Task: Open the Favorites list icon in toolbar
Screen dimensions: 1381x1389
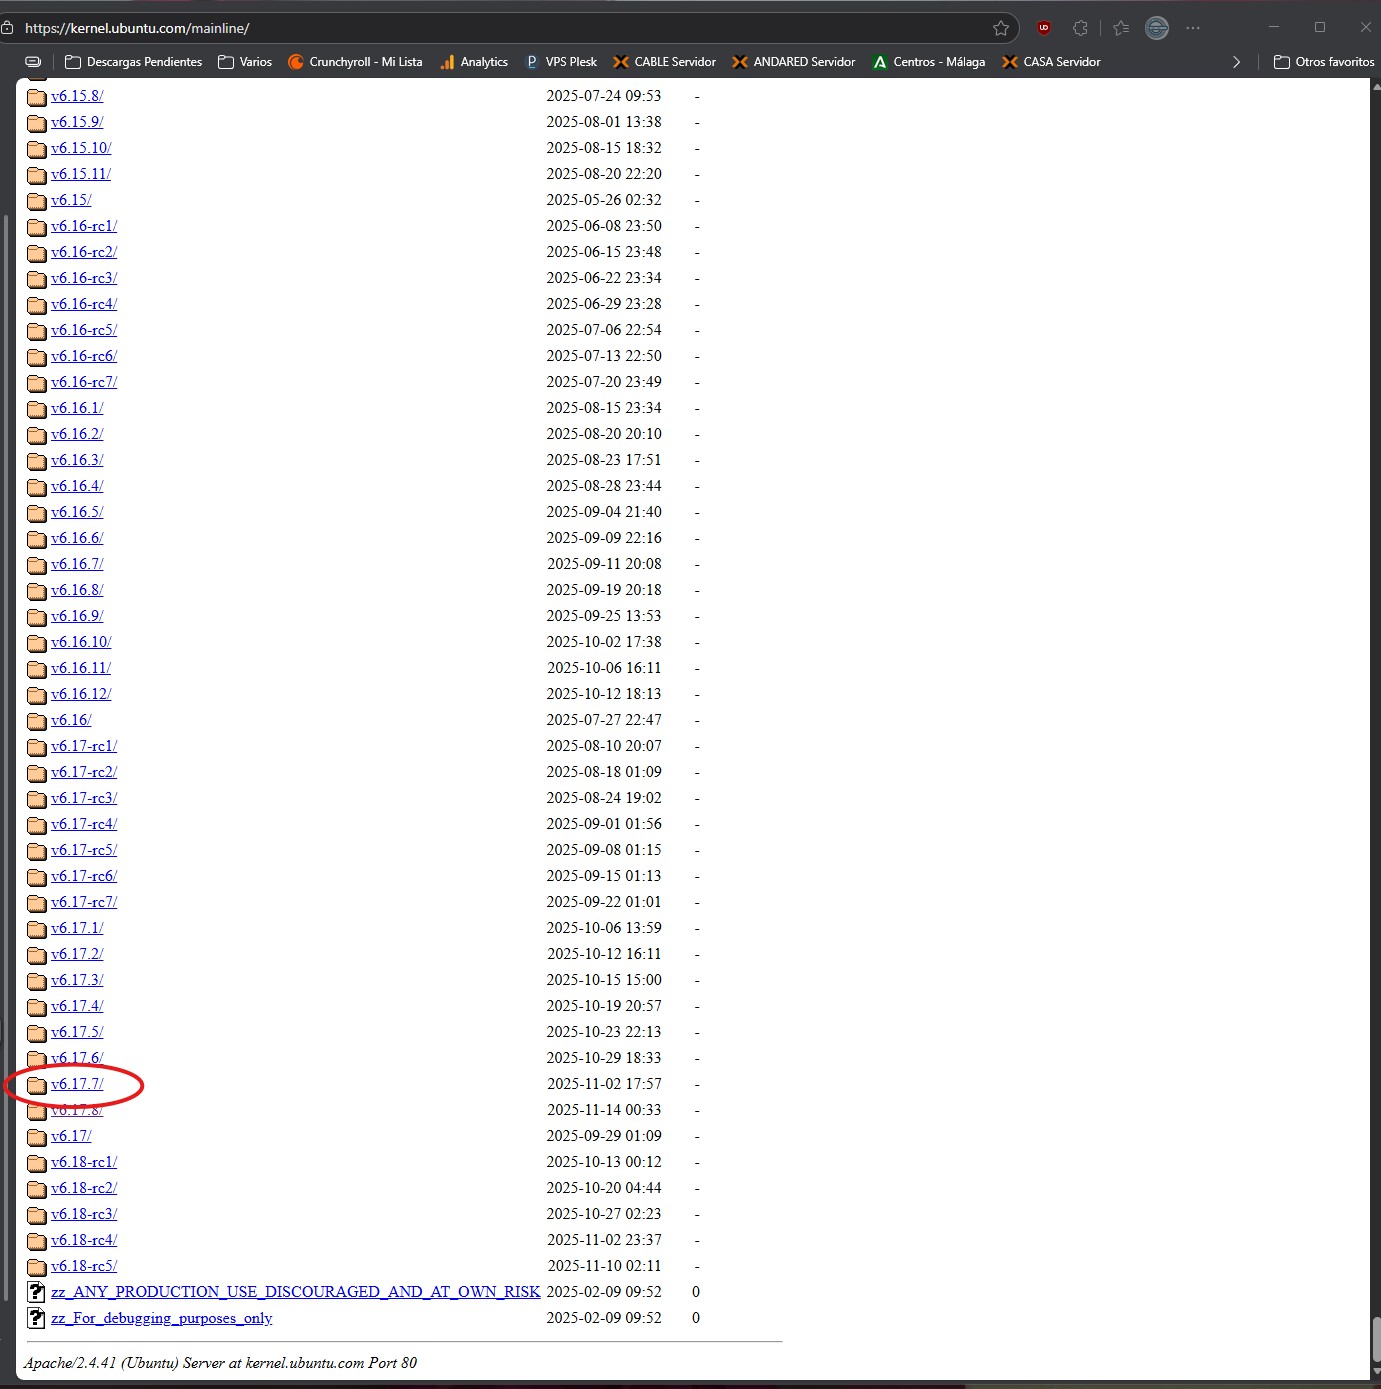Action: pyautogui.click(x=1121, y=28)
